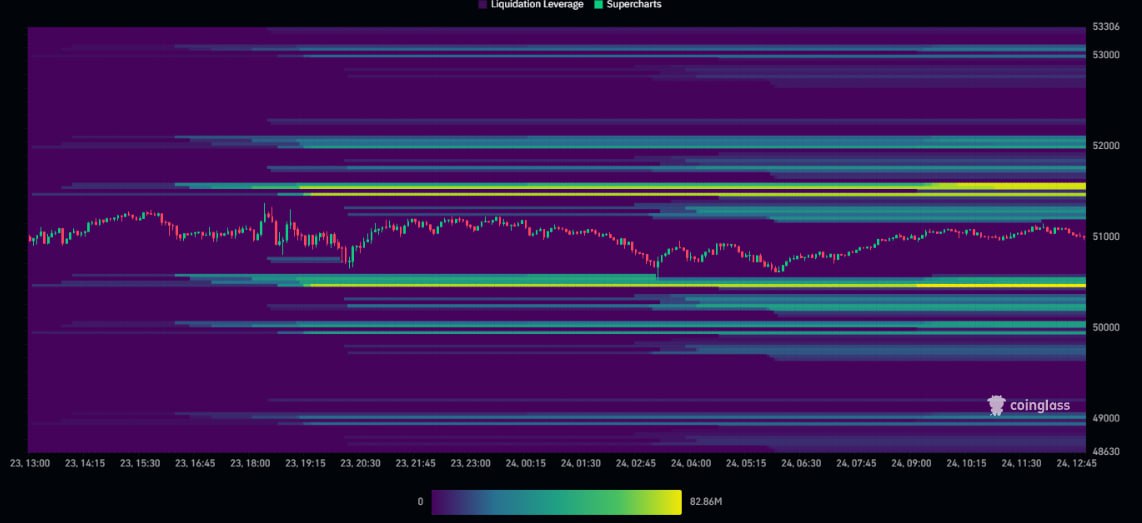The image size is (1142, 523).
Task: Click the bright yellow end of the color scale
Action: (x=675, y=502)
